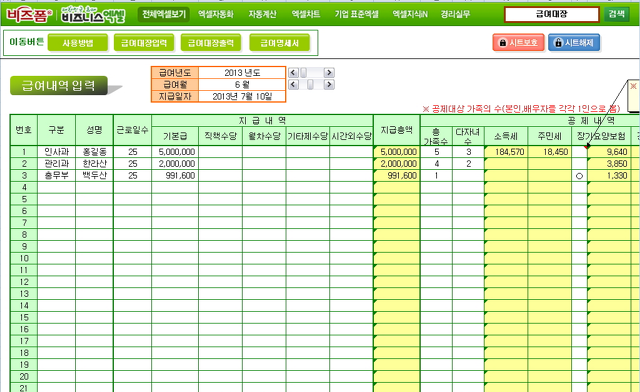
Task: Select the 장기요양보험 value 1,330
Action: [610, 176]
